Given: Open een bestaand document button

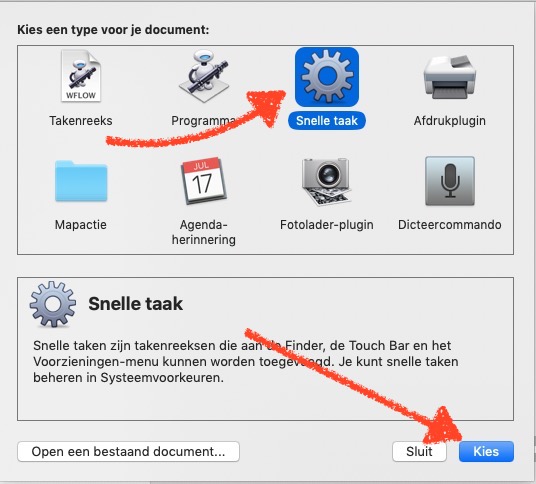Looking at the screenshot, I should click(128, 452).
